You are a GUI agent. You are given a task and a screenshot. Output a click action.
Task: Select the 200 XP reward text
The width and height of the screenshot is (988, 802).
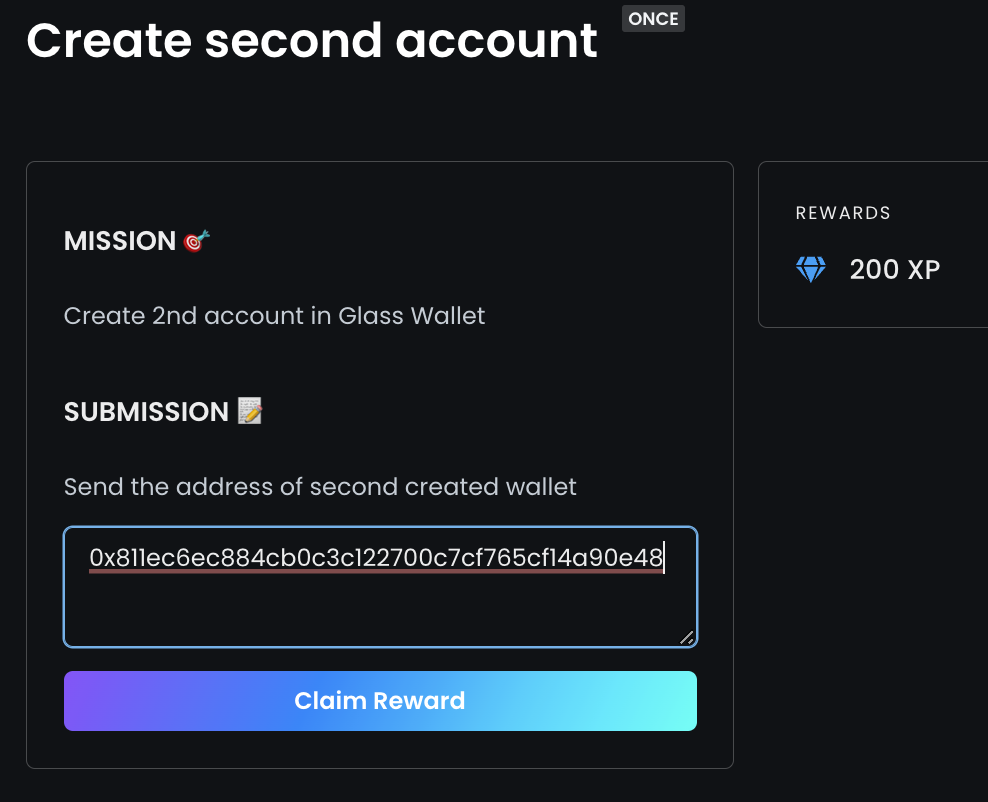895,270
